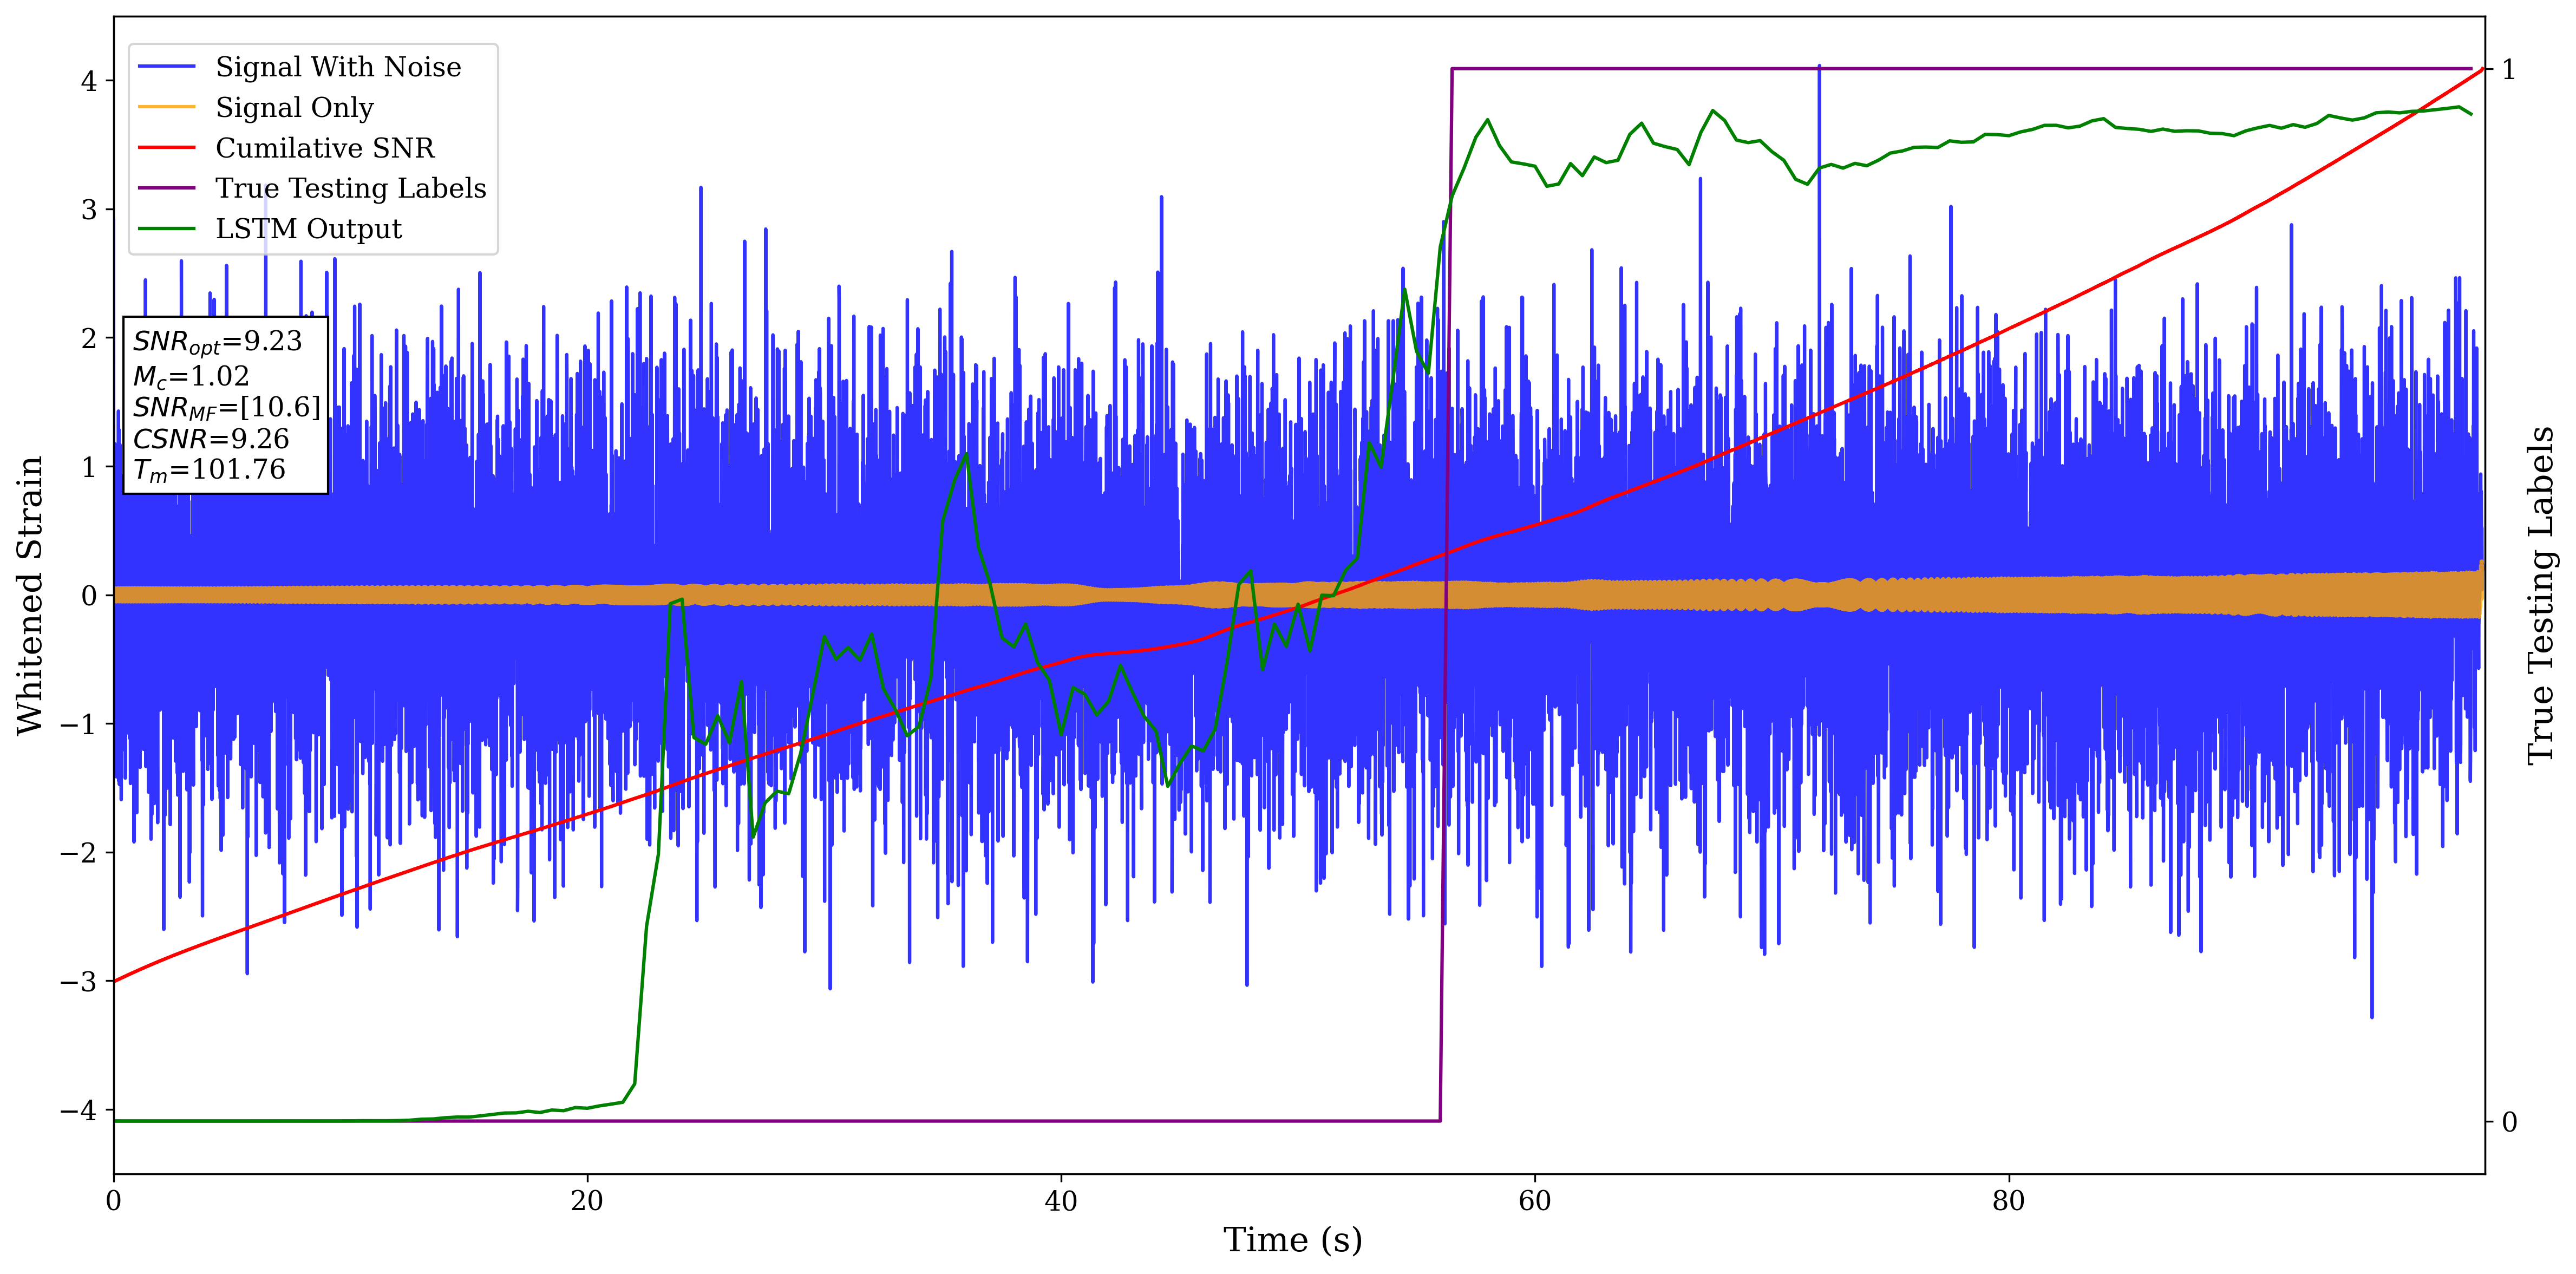Click the Tm=101.76 value in the info box
This screenshot has width=2576, height=1274.
pos(209,470)
